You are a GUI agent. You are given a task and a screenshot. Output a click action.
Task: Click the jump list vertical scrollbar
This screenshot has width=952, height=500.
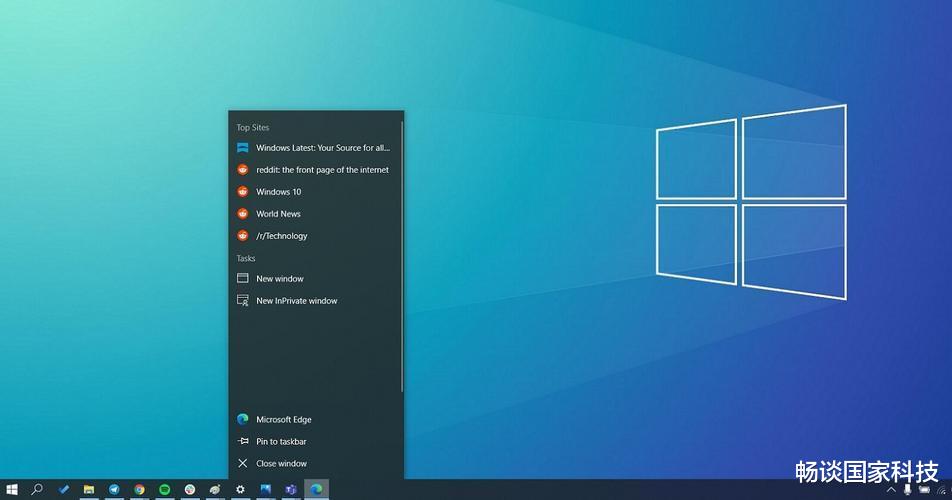point(402,256)
